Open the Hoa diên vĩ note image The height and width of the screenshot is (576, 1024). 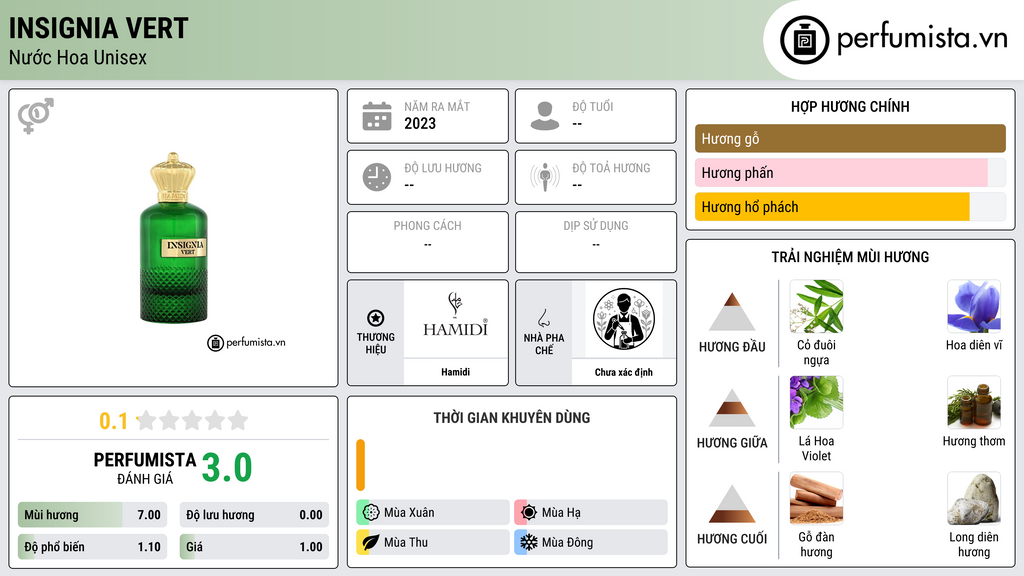[974, 307]
